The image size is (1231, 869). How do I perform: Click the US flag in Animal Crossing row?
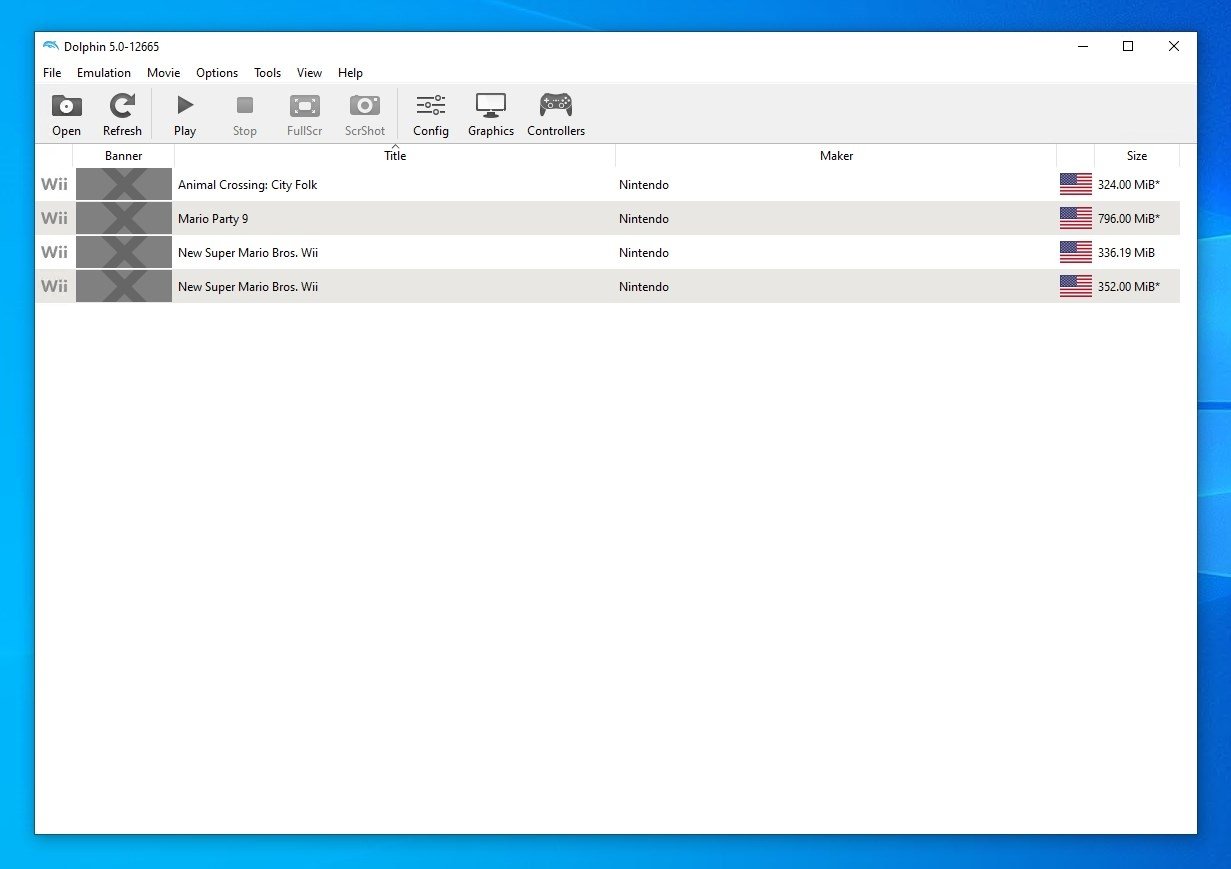coord(1076,184)
